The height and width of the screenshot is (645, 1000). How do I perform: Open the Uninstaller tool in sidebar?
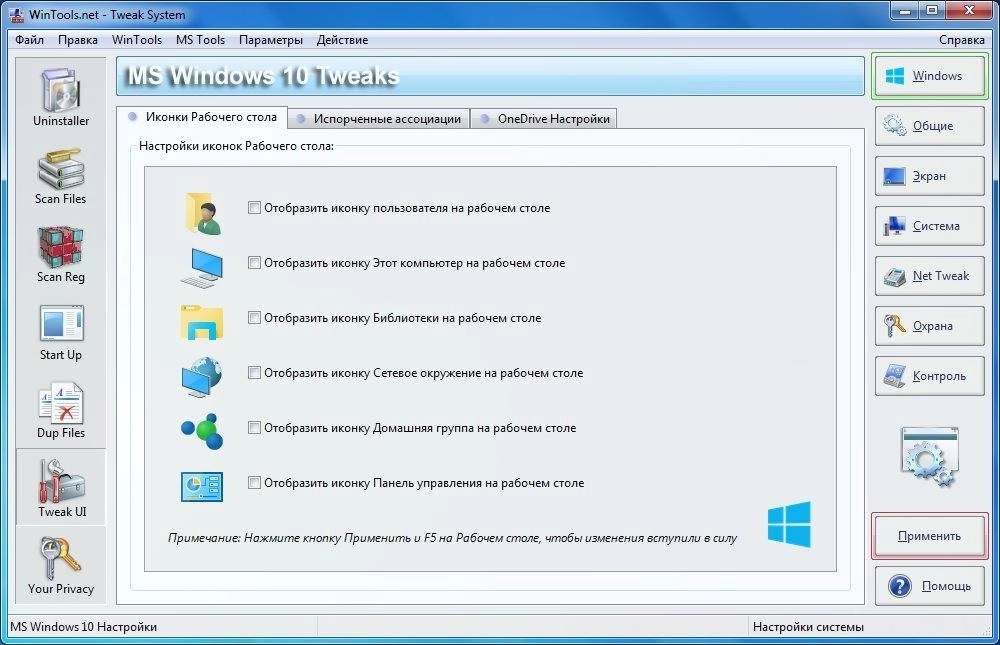click(x=61, y=97)
